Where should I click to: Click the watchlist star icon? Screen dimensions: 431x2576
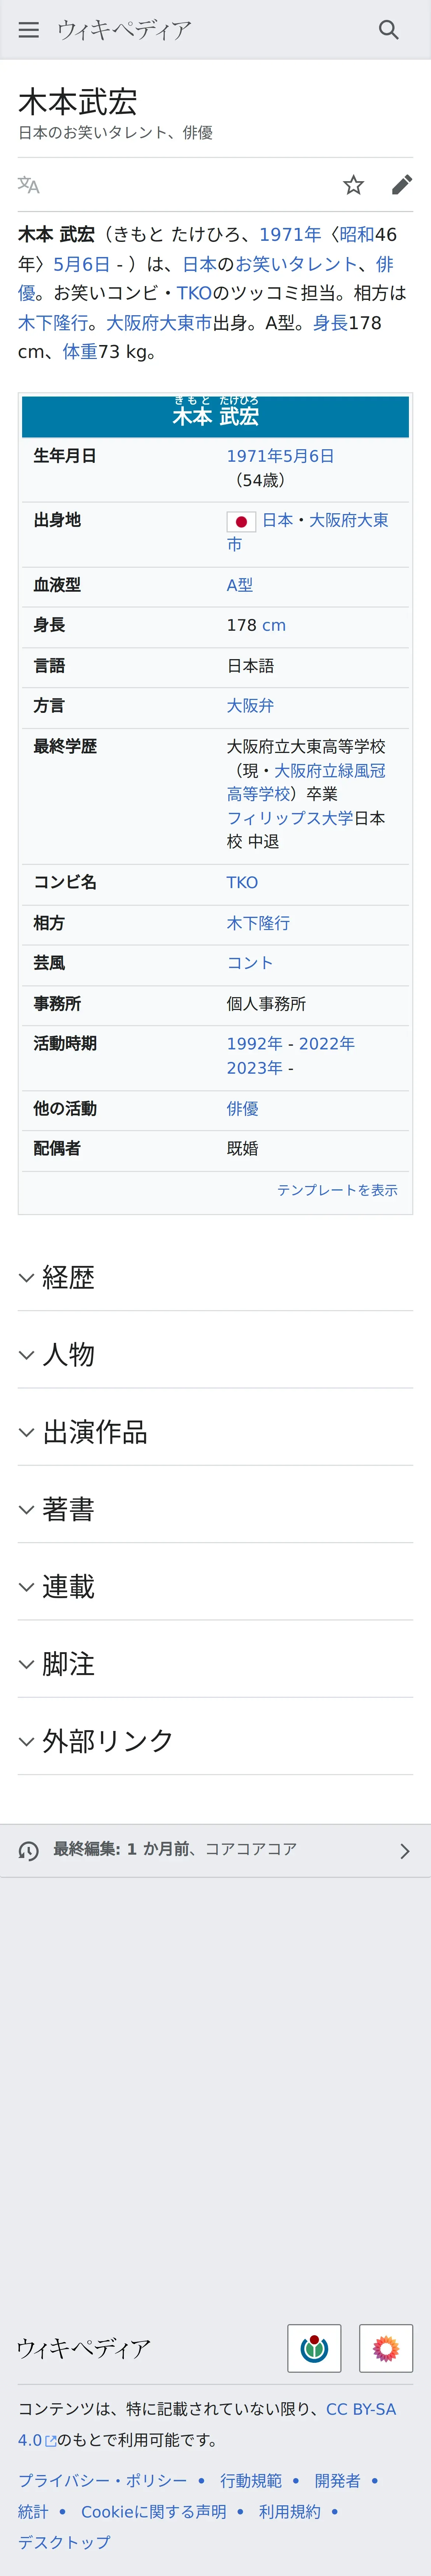[353, 185]
